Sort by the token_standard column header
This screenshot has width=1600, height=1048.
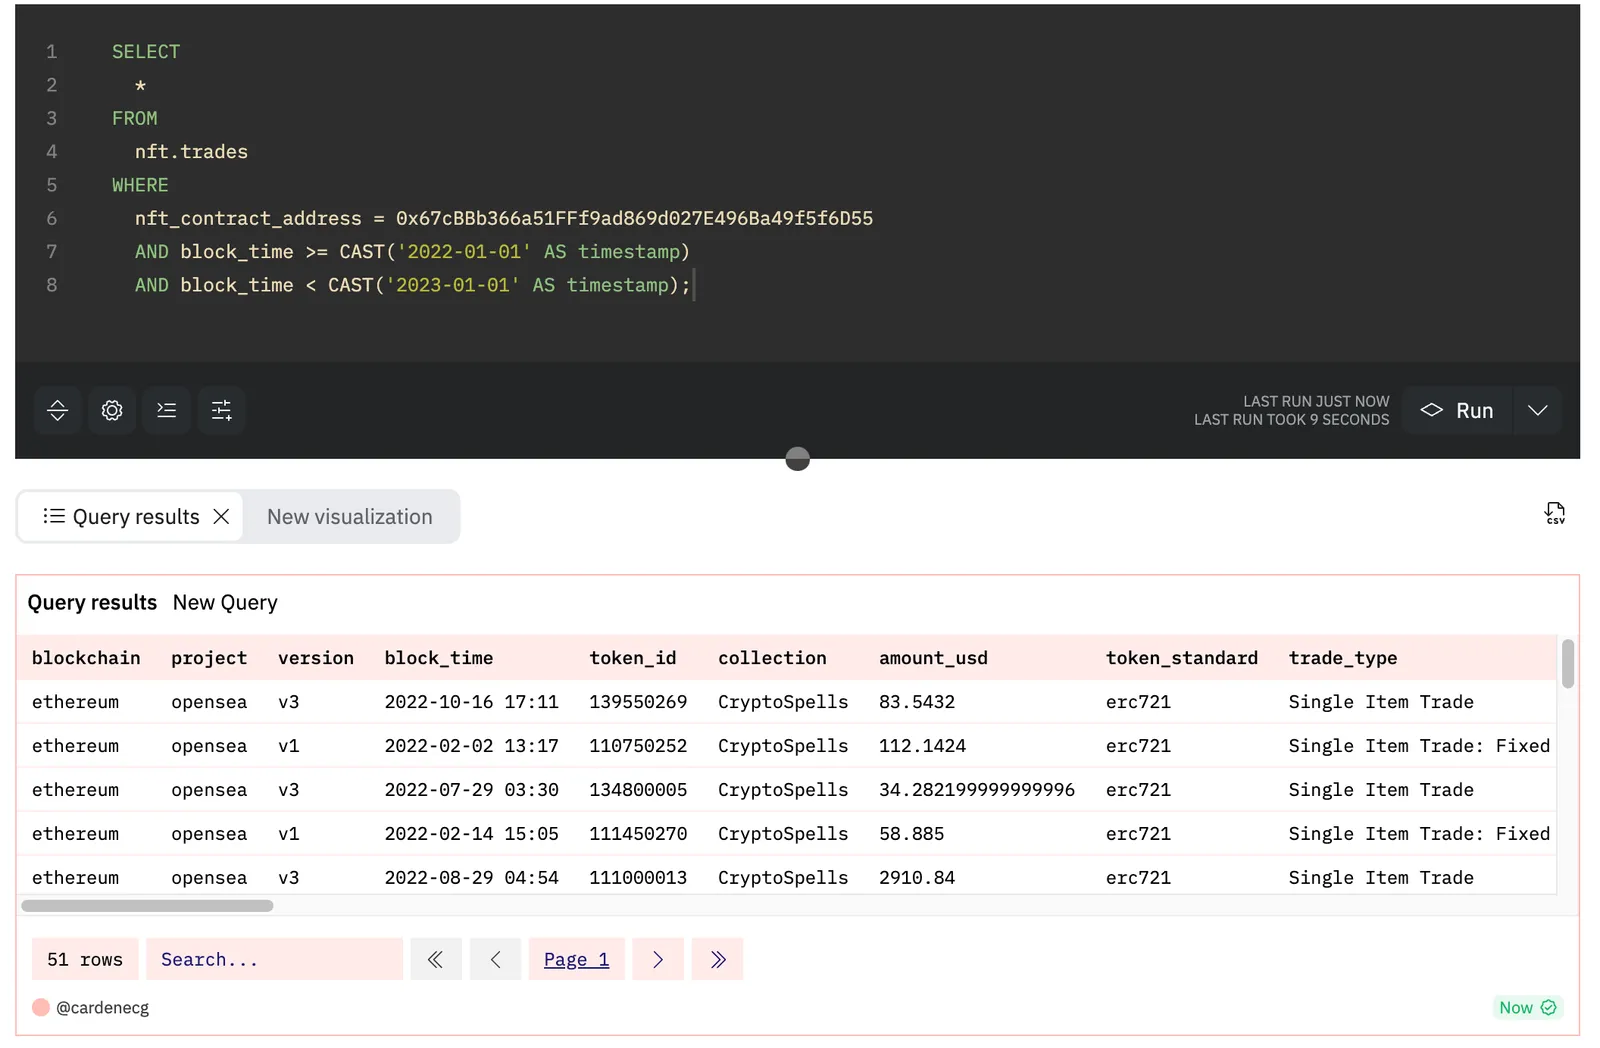click(1182, 658)
